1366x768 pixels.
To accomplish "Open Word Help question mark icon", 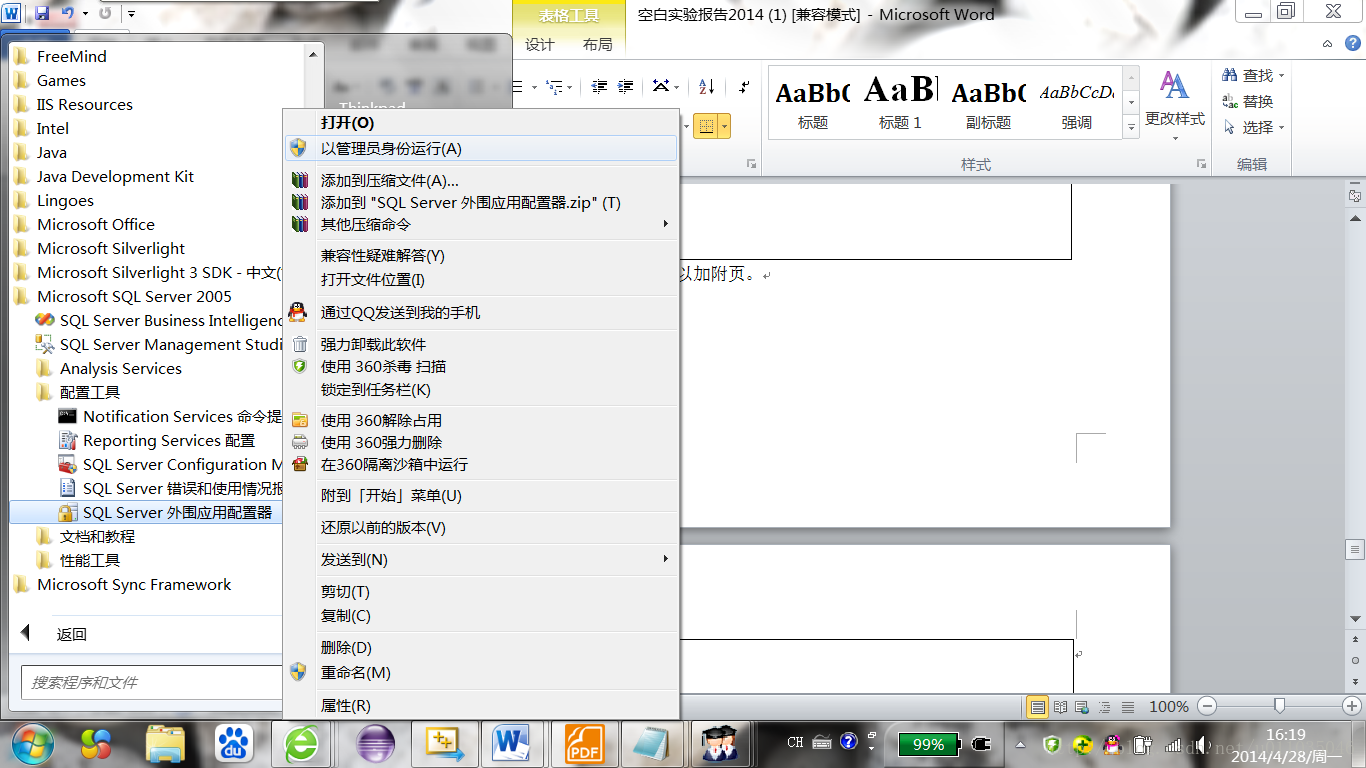I will (1351, 44).
